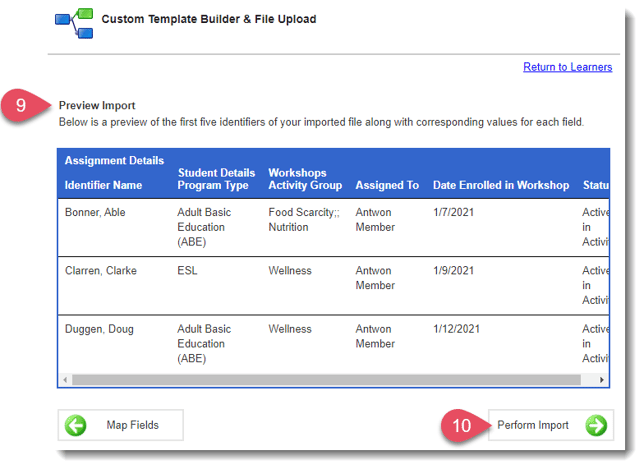Select the Clarren, Clarke row cell

[100, 271]
